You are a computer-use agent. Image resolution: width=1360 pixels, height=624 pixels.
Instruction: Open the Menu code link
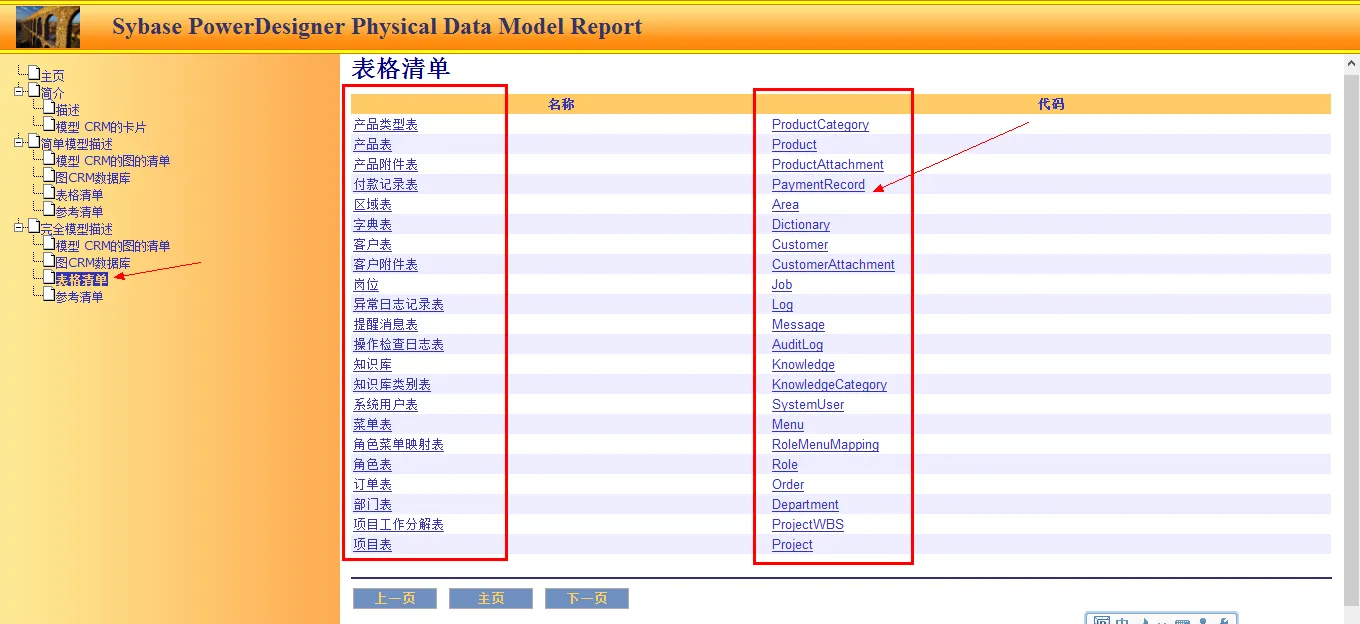pos(788,425)
